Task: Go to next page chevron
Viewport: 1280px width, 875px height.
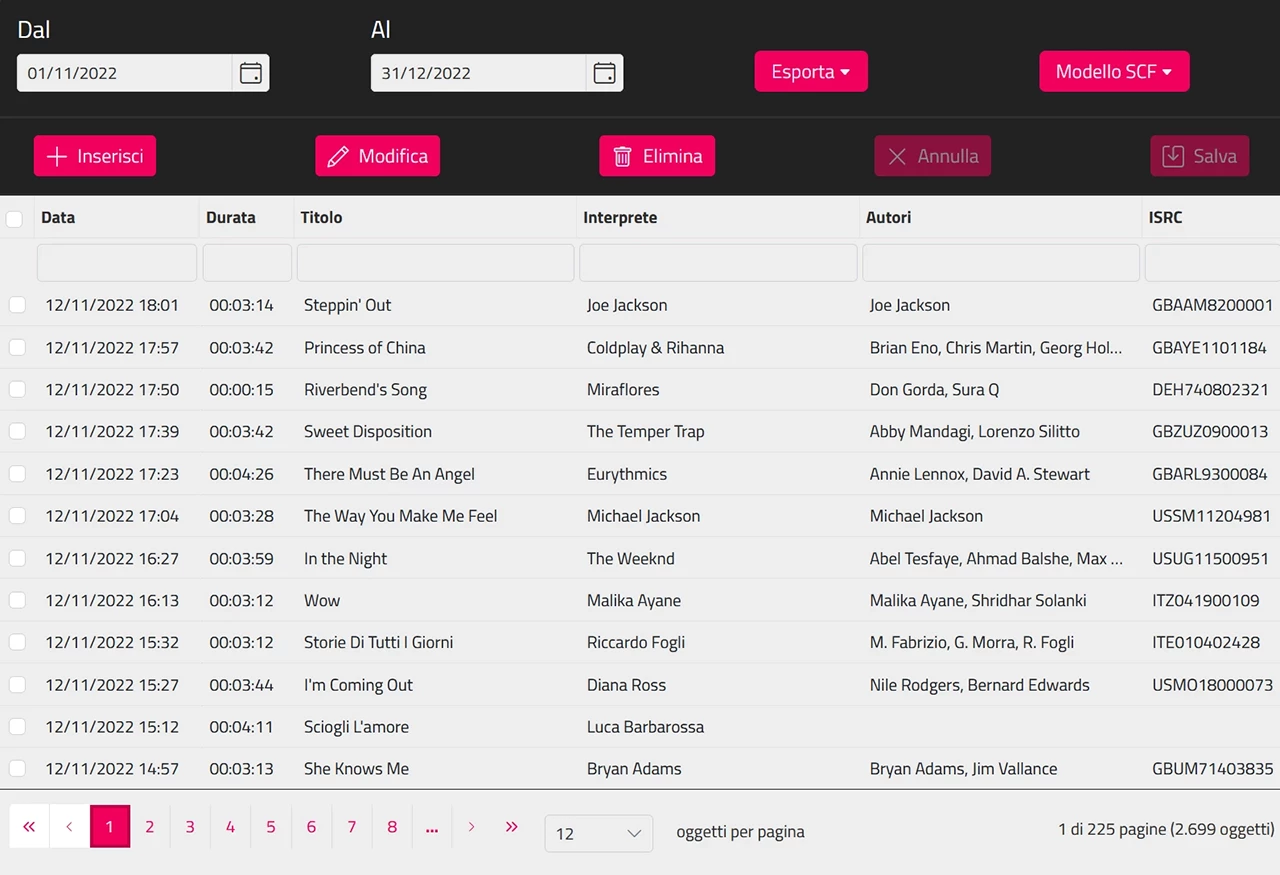Action: point(472,827)
